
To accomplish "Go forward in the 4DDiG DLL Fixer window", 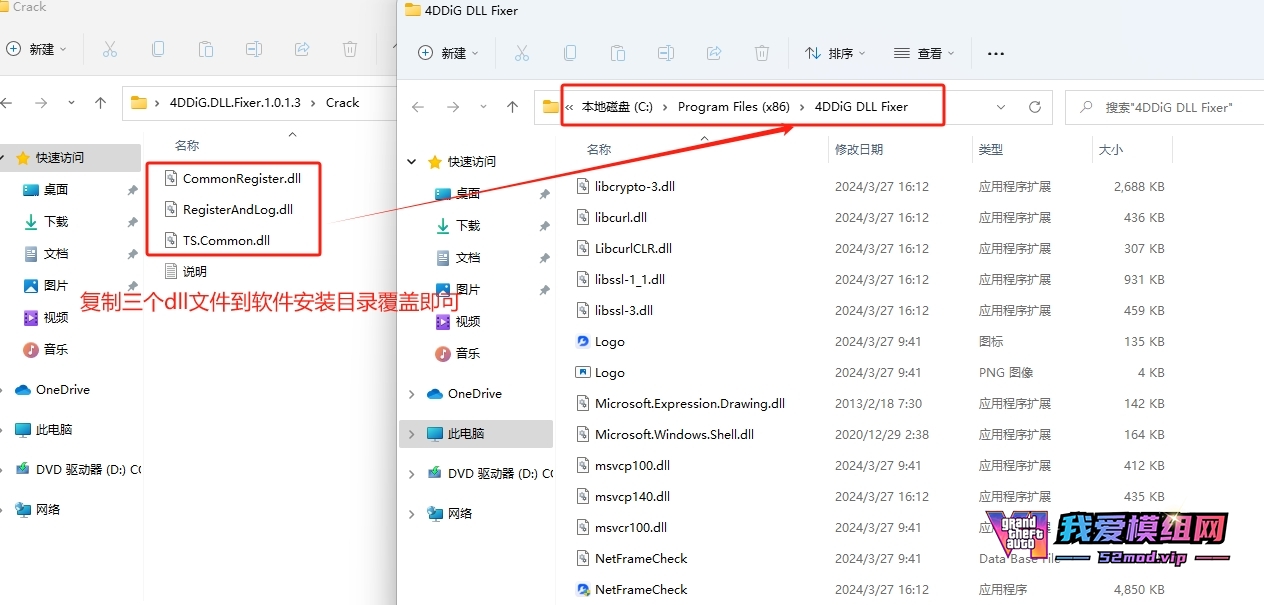I will 452,107.
